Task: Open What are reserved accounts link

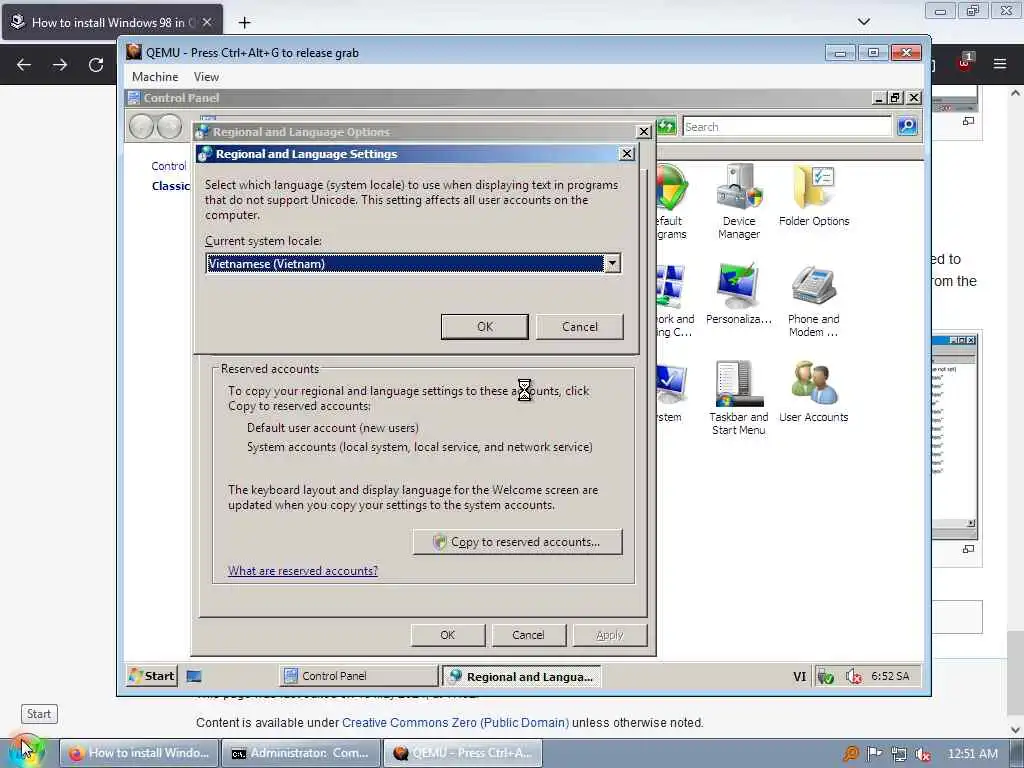Action: 303,571
